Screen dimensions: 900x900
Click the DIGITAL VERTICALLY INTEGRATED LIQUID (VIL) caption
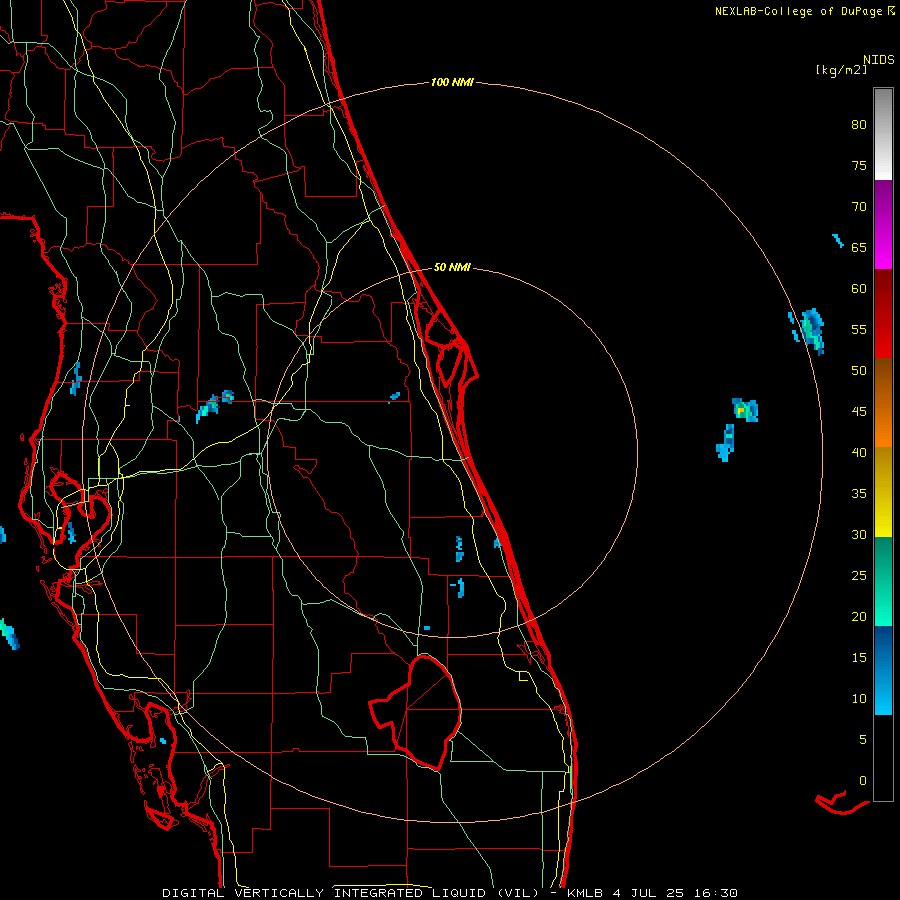[351, 893]
